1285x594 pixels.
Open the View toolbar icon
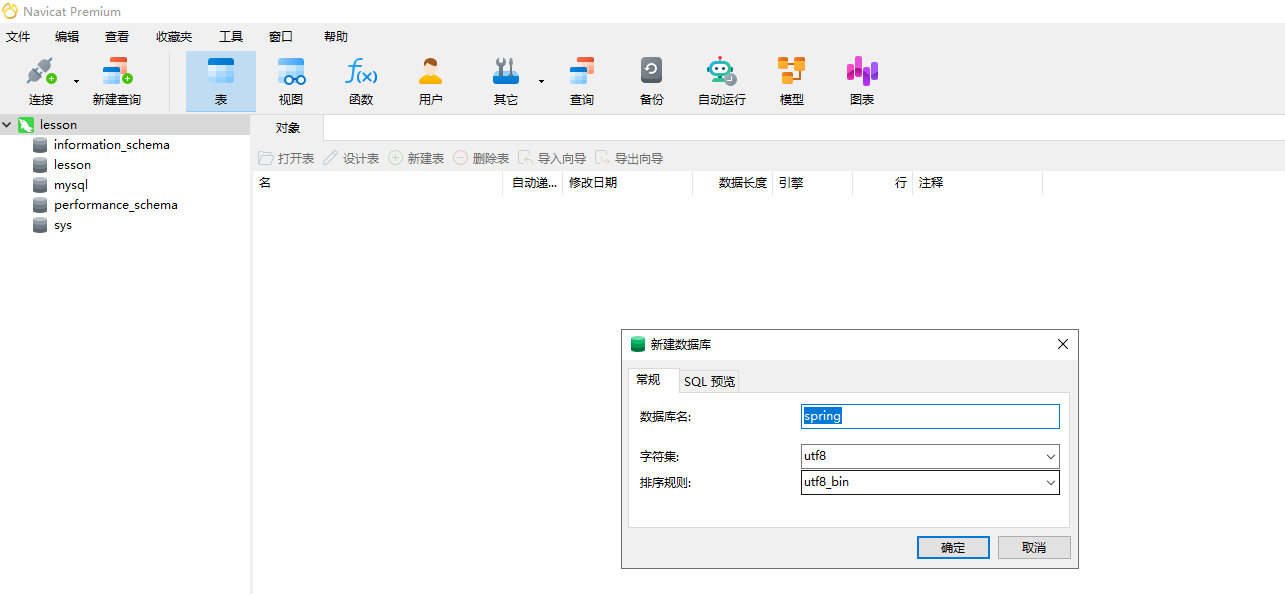tap(291, 81)
